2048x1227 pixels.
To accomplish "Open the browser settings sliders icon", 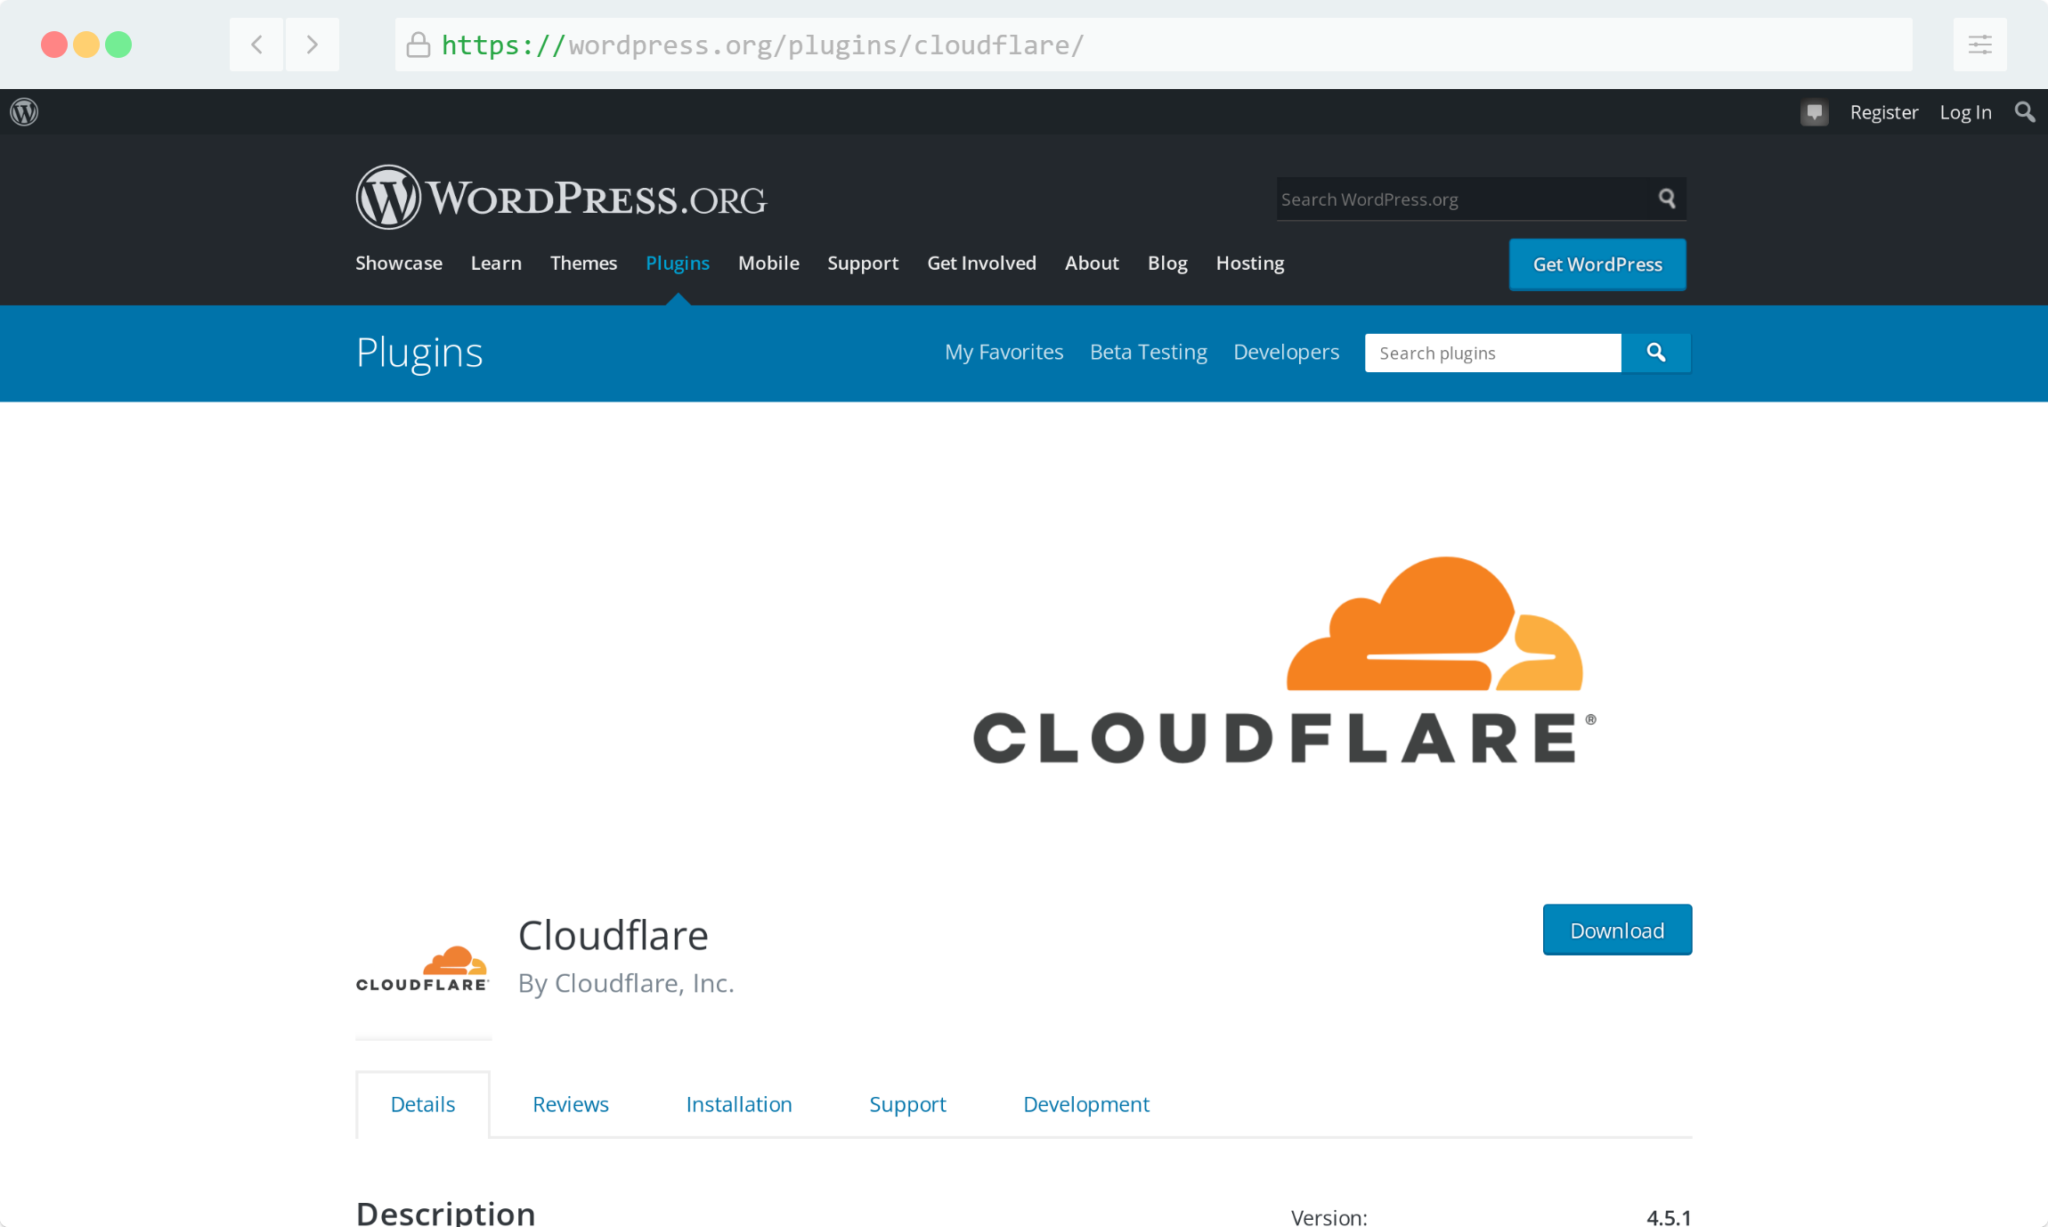I will pos(1980,44).
